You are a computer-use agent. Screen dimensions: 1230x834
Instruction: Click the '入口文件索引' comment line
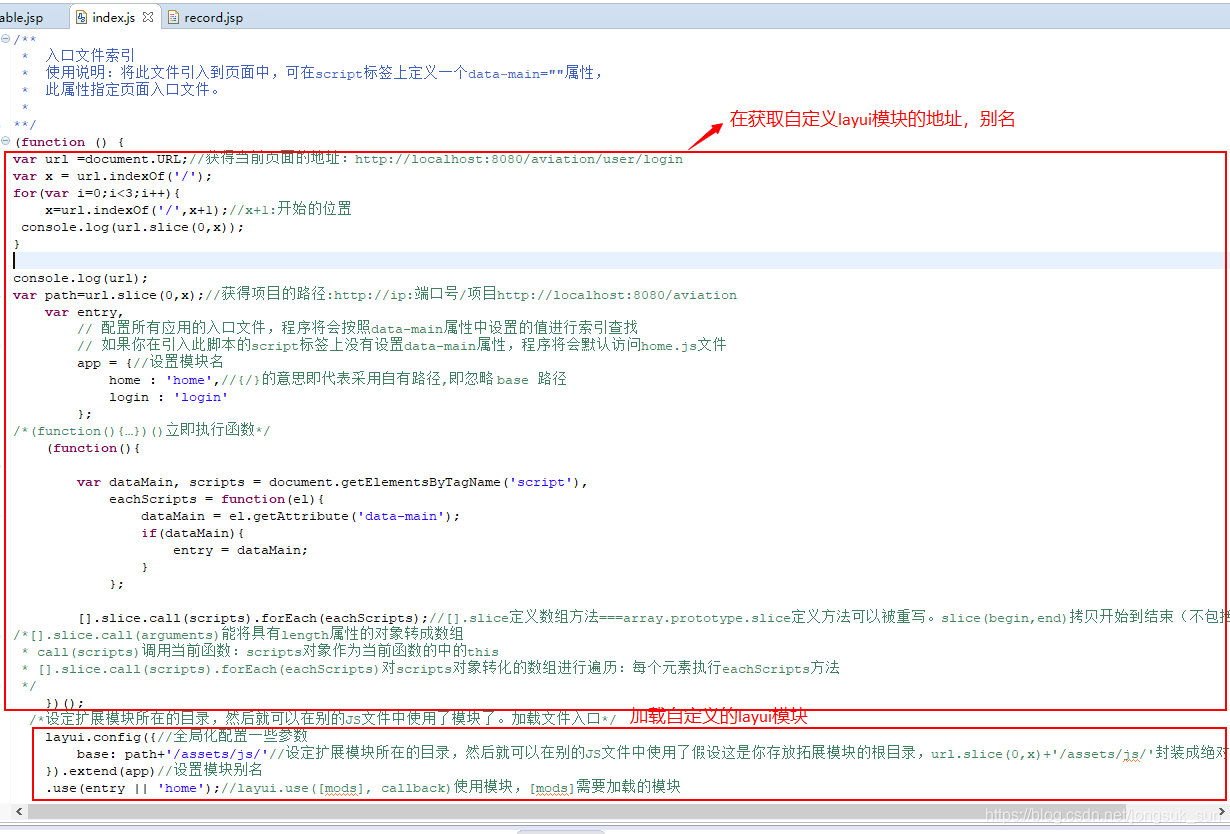coord(91,56)
